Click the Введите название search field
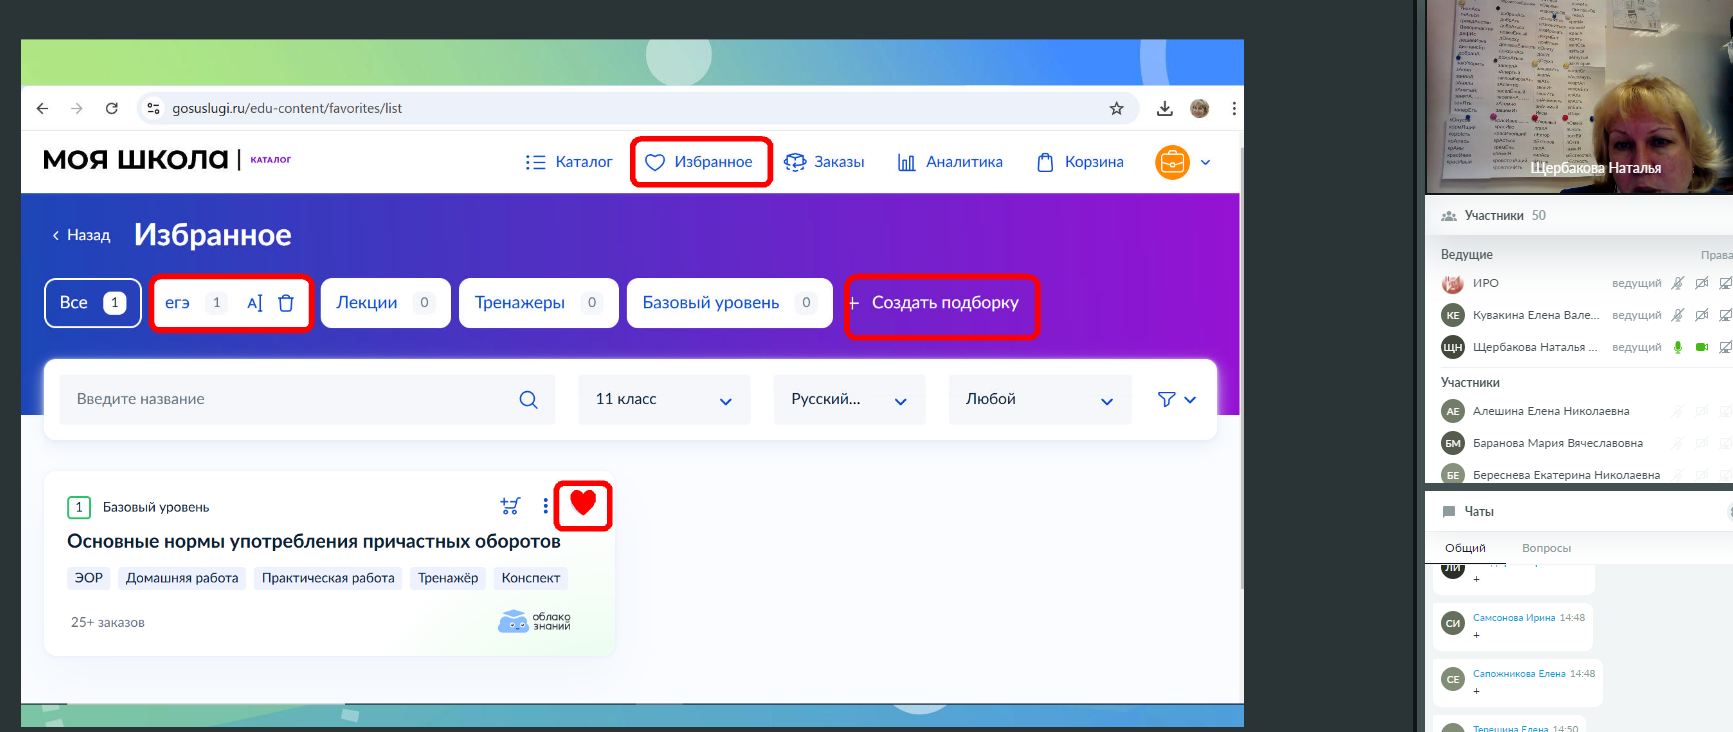Screen dimensions: 1733x732 pyautogui.click(x=290, y=400)
